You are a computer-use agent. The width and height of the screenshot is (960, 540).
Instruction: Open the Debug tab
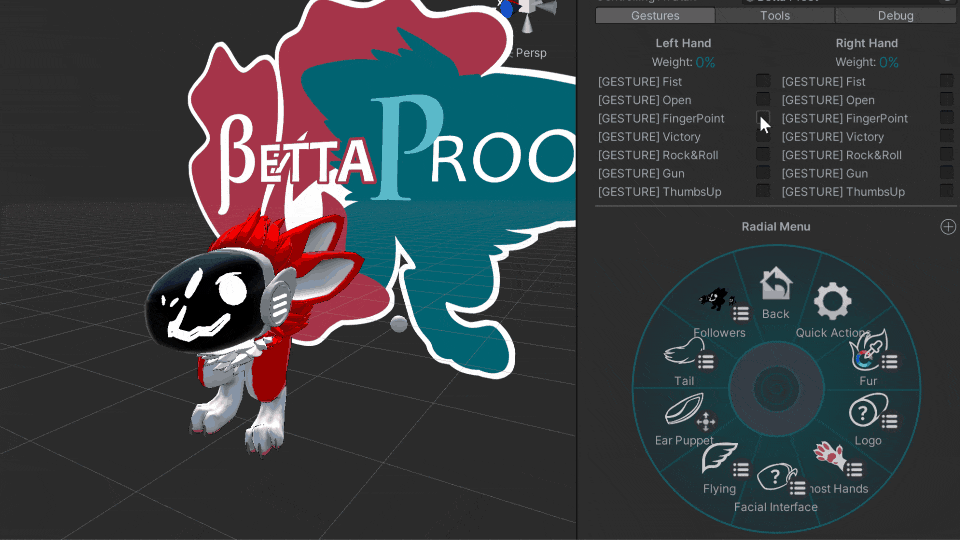[895, 15]
